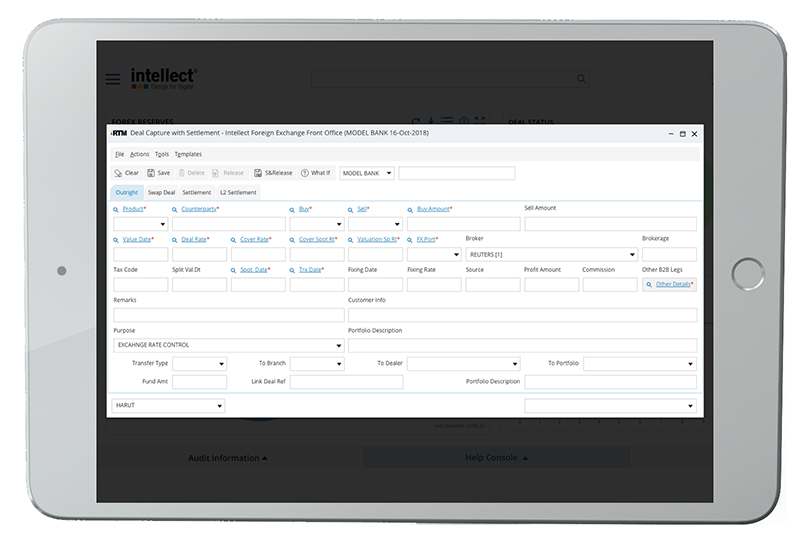Click the Counterparty link label
Image resolution: width=800 pixels, height=536 pixels.
click(198, 209)
